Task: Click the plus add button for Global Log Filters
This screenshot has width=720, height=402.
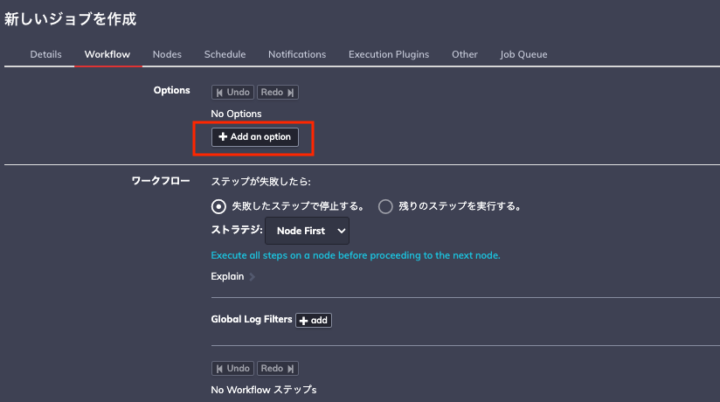Action: point(313,320)
